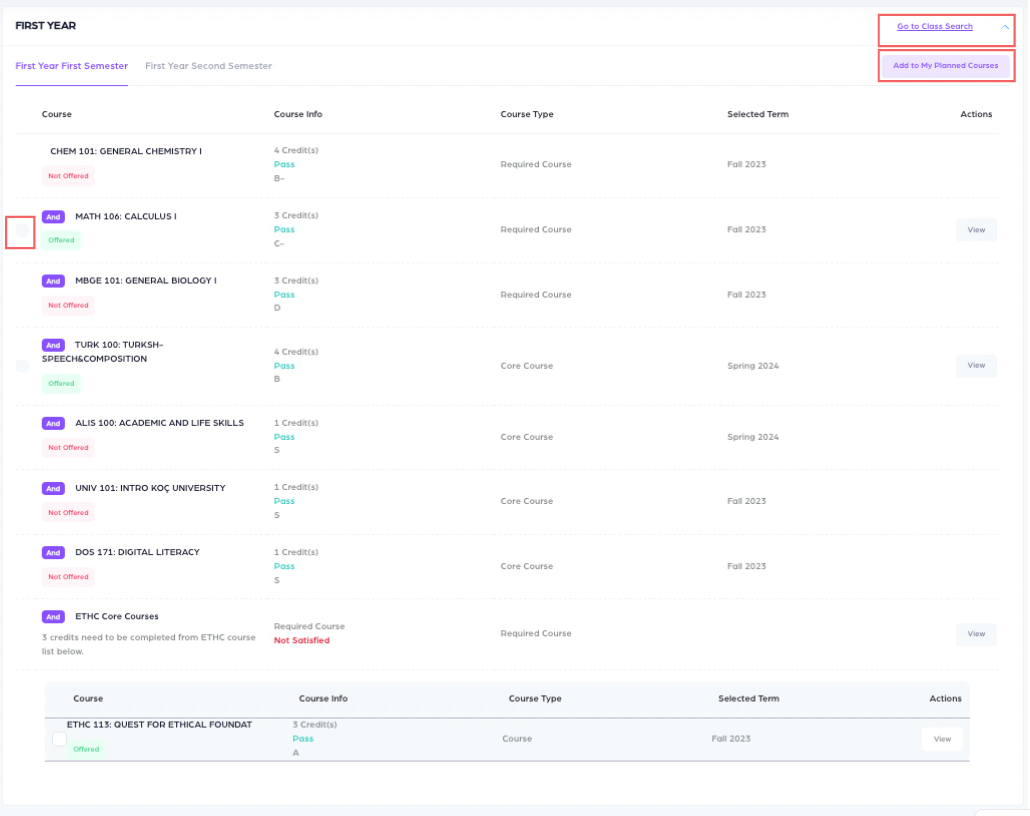Click View for ETHC Core Courses
Screen dimensions: 1030x816
pos(976,634)
